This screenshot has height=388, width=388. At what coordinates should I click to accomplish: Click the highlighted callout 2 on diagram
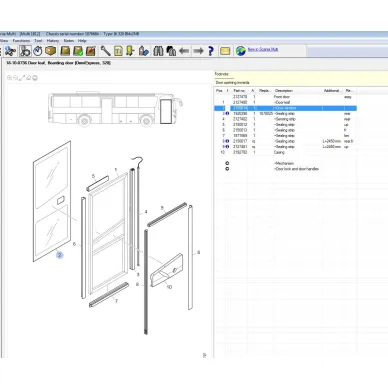[x=59, y=255]
